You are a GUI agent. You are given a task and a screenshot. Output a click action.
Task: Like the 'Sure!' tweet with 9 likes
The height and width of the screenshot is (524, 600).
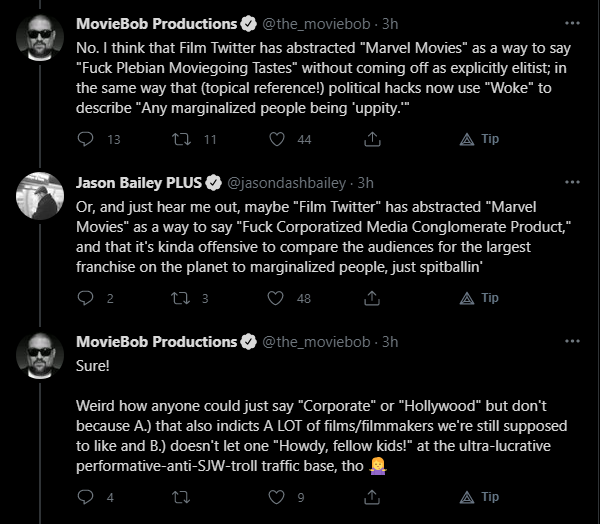pos(276,497)
